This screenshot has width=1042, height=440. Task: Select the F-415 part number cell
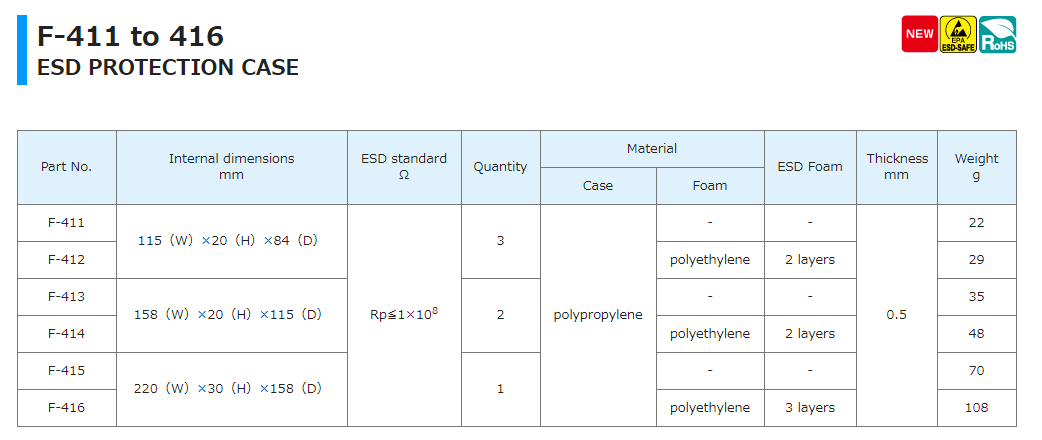coord(66,371)
